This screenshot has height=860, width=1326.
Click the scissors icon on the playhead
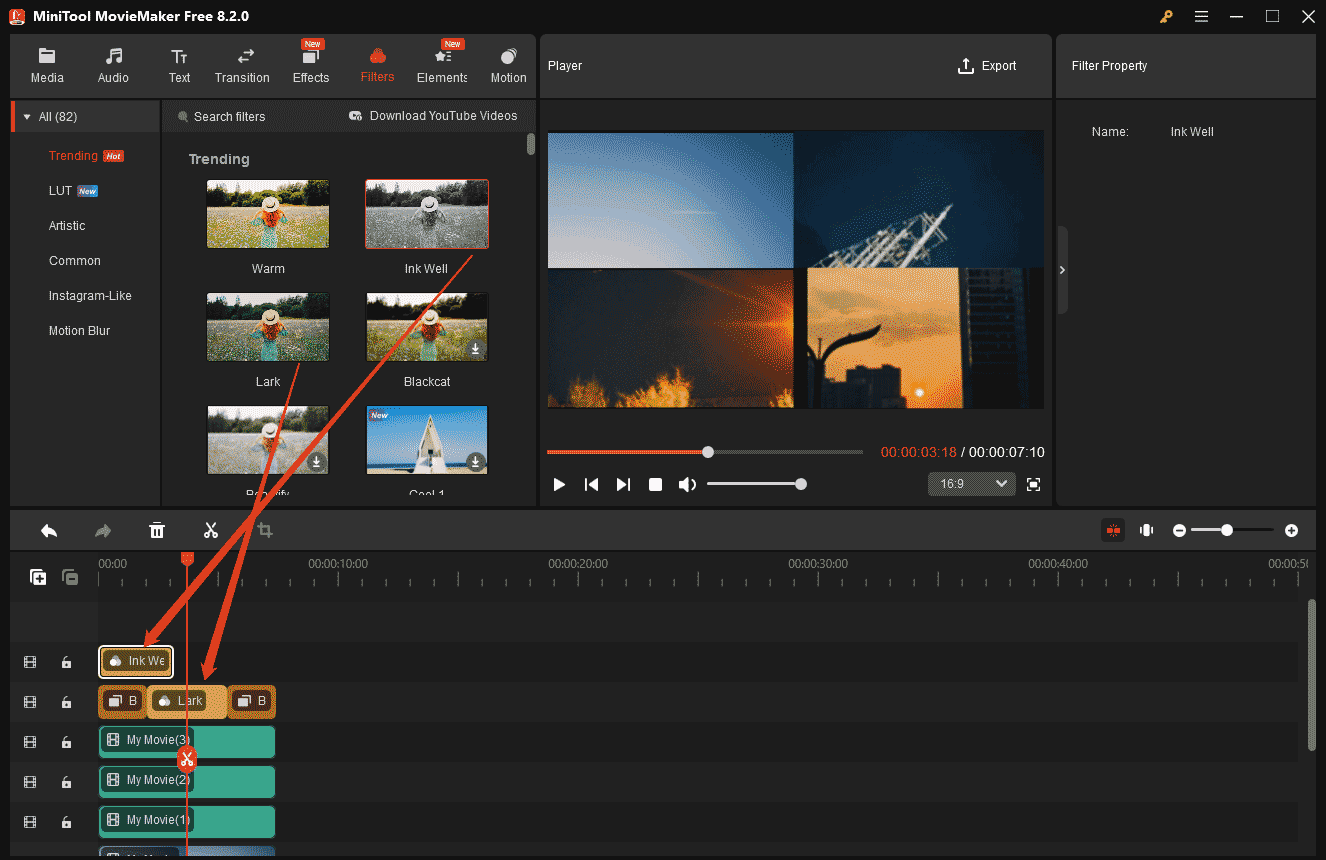pos(187,759)
